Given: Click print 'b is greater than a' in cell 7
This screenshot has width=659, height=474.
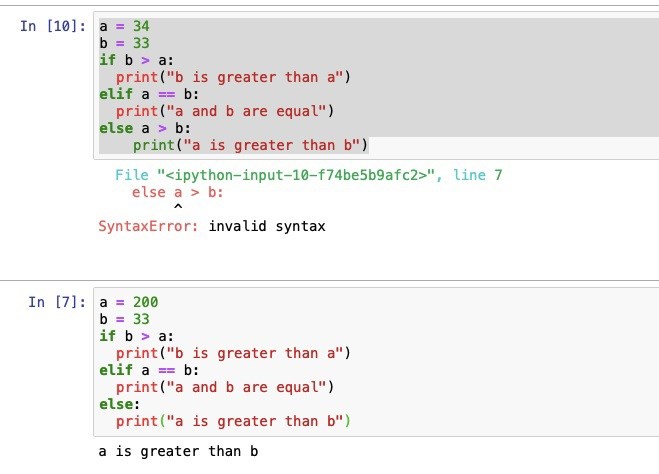Looking at the screenshot, I should pyautogui.click(x=233, y=353).
